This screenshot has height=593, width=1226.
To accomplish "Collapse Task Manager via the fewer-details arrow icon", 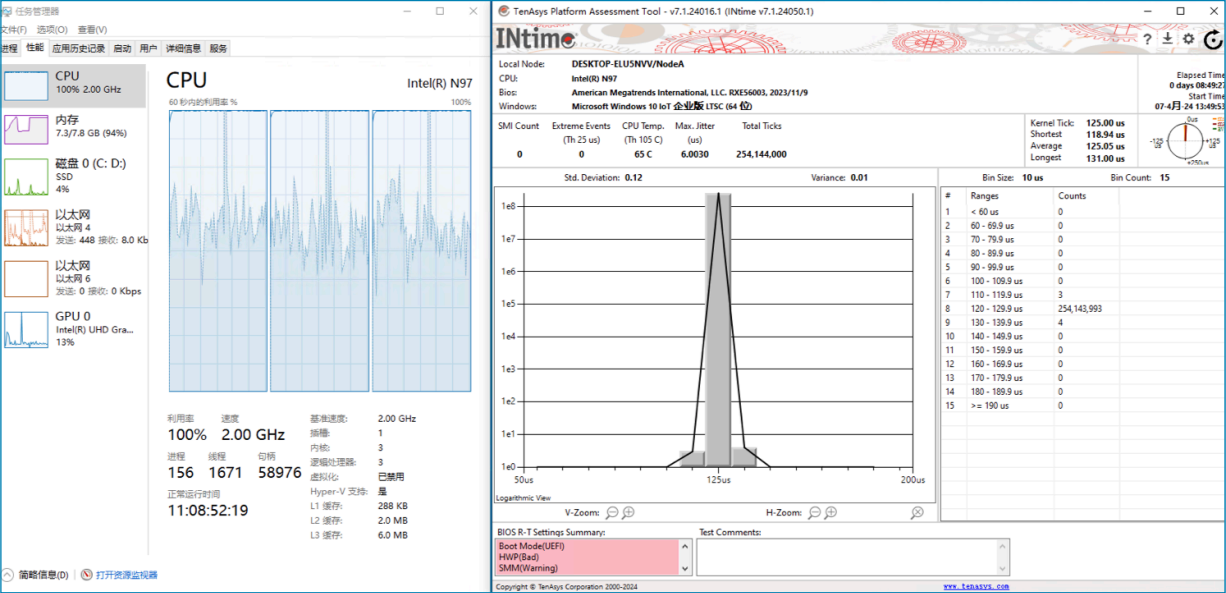I will pyautogui.click(x=8, y=575).
